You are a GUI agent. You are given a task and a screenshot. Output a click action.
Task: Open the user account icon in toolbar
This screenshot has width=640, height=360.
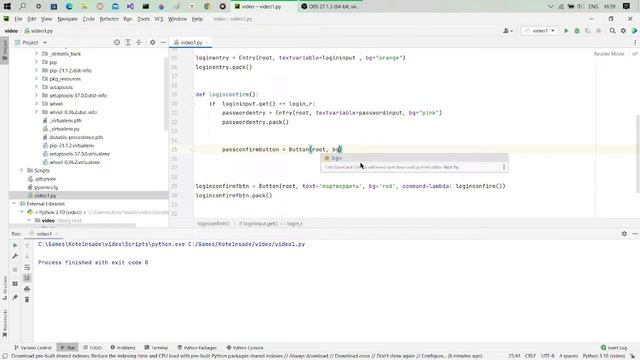[x=507, y=31]
